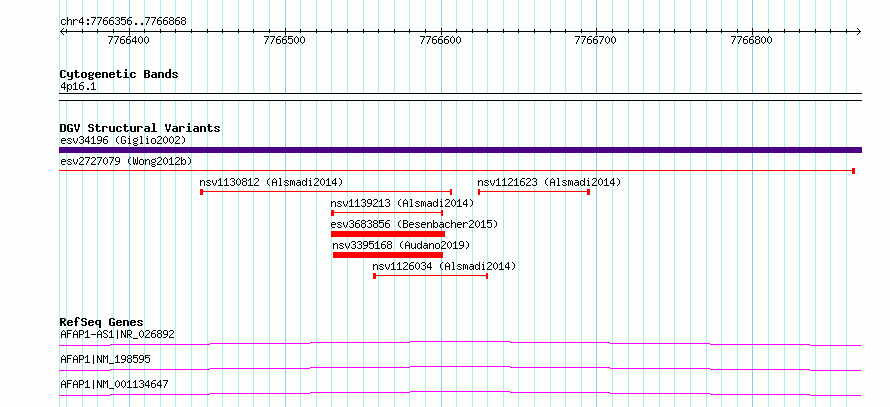Select the nsv1130812 variant span line
The image size is (890, 407).
pos(326,192)
